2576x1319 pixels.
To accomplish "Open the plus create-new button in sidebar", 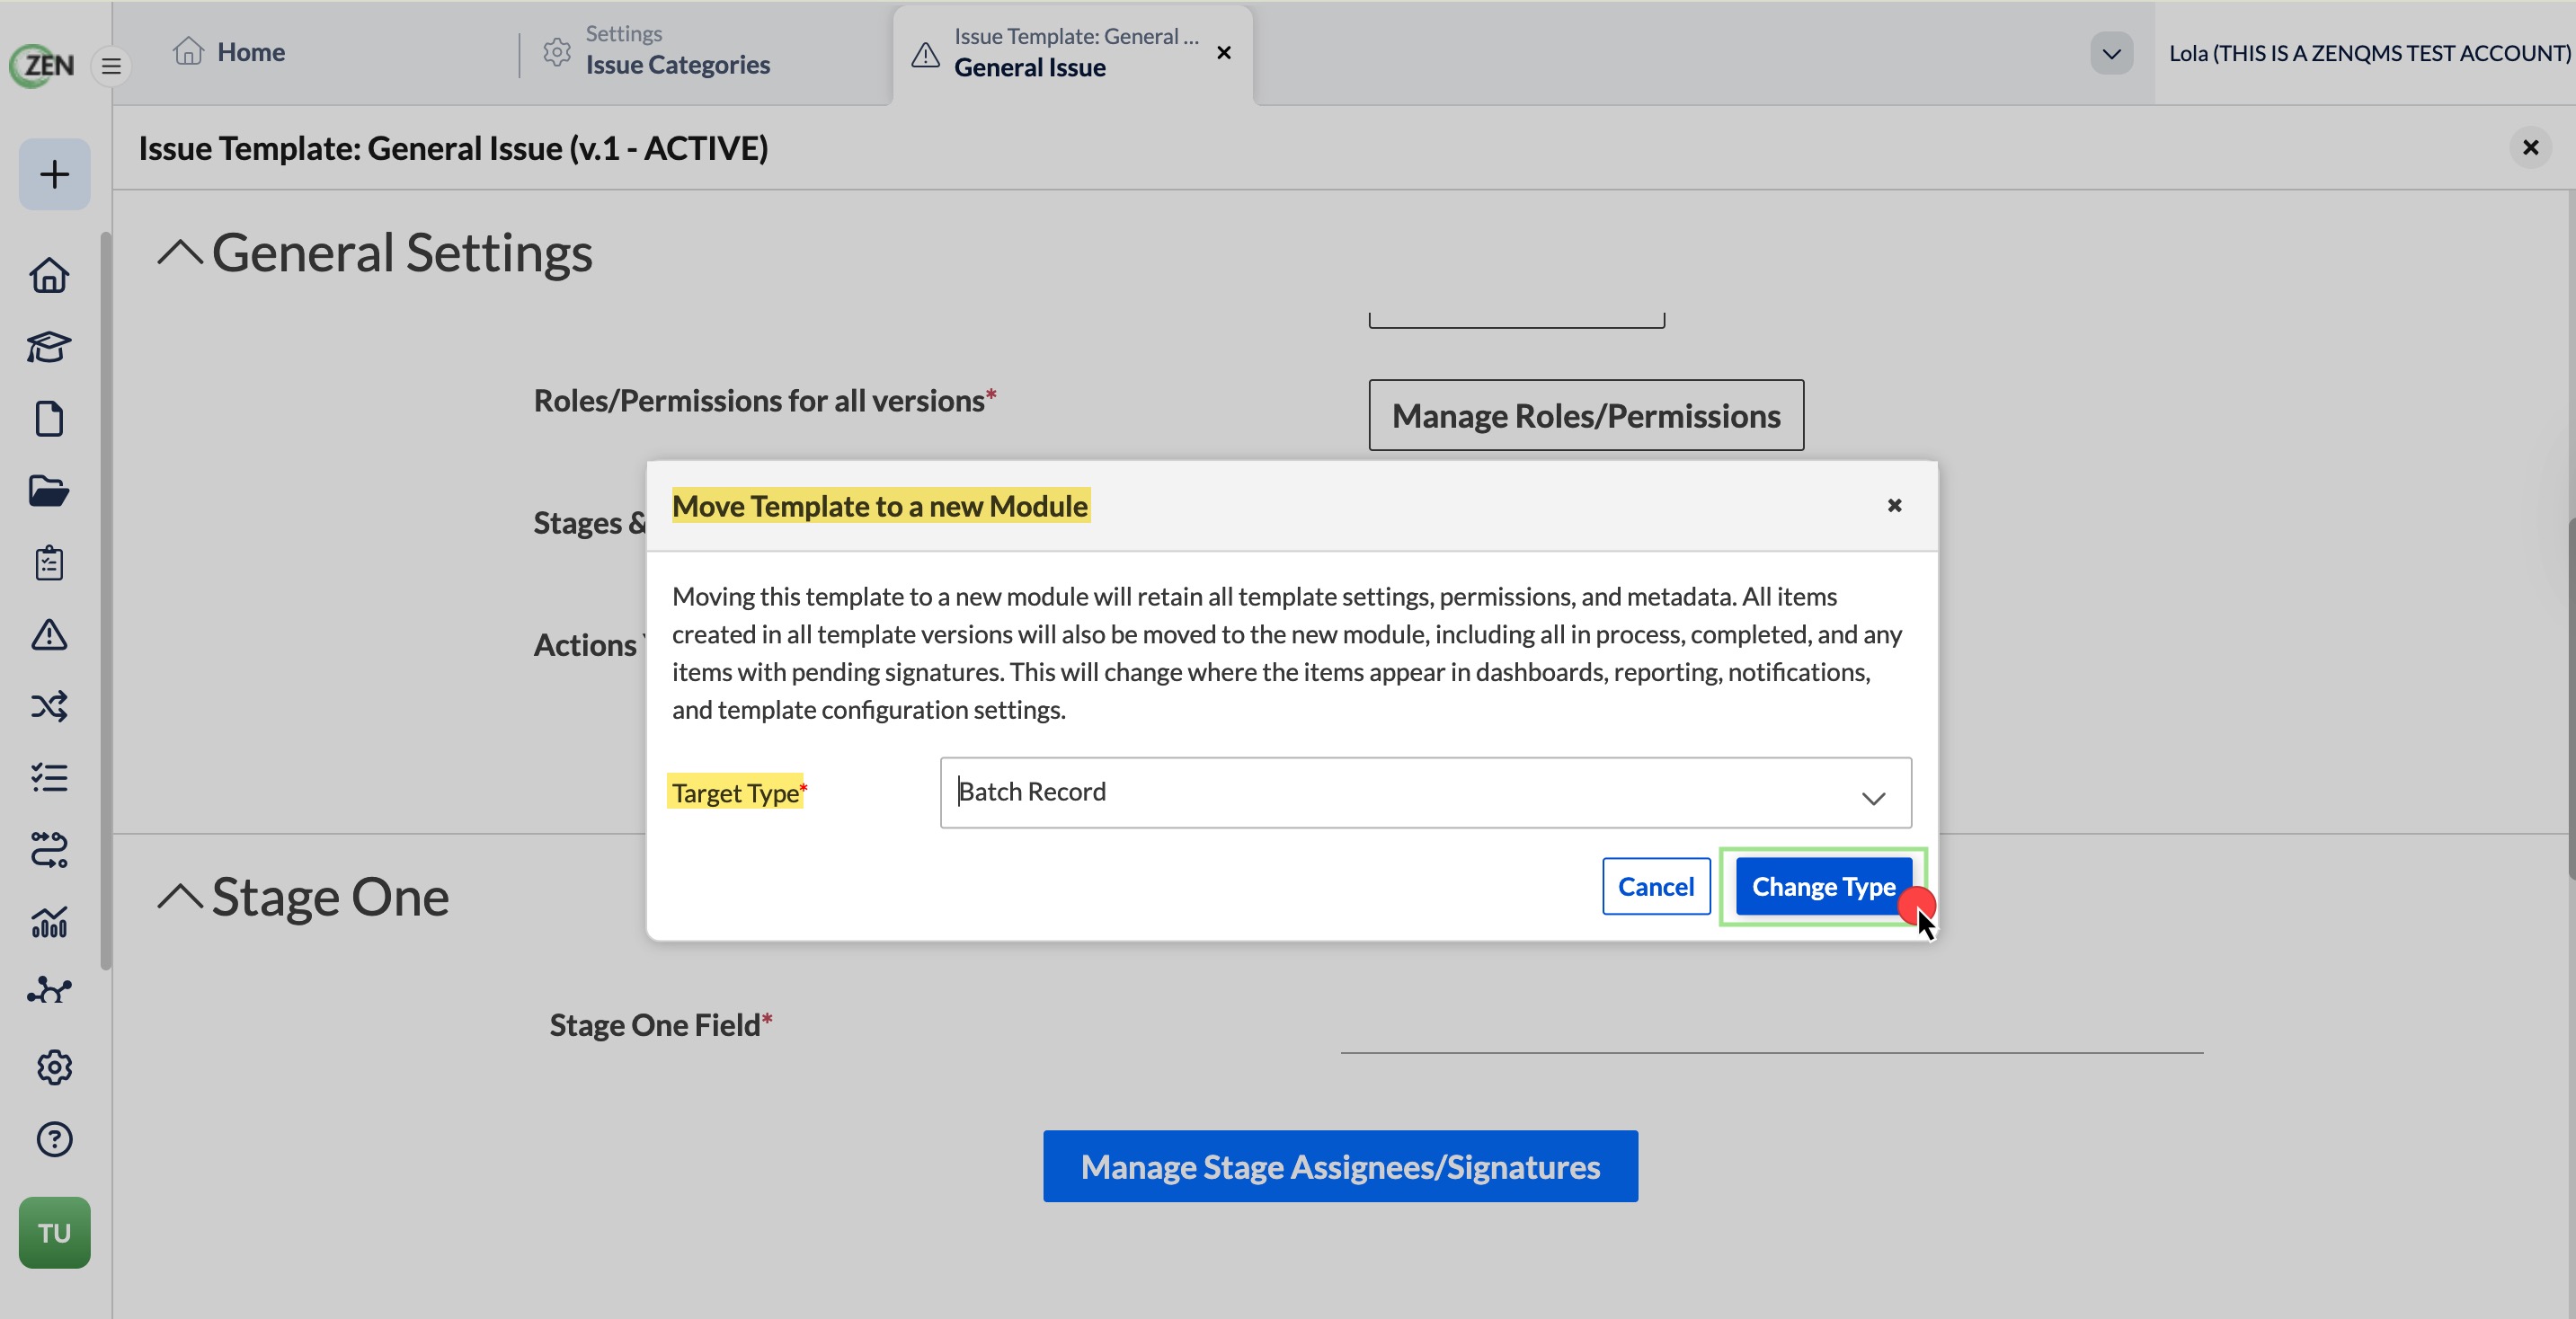I will (54, 174).
